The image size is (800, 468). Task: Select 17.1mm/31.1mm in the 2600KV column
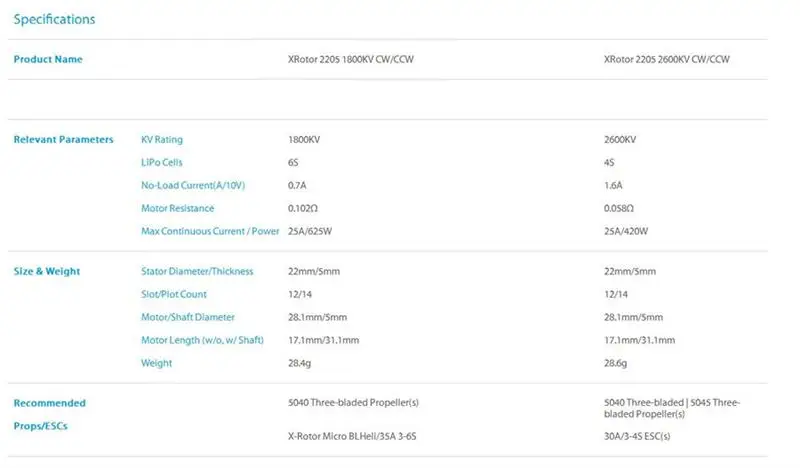(x=640, y=340)
